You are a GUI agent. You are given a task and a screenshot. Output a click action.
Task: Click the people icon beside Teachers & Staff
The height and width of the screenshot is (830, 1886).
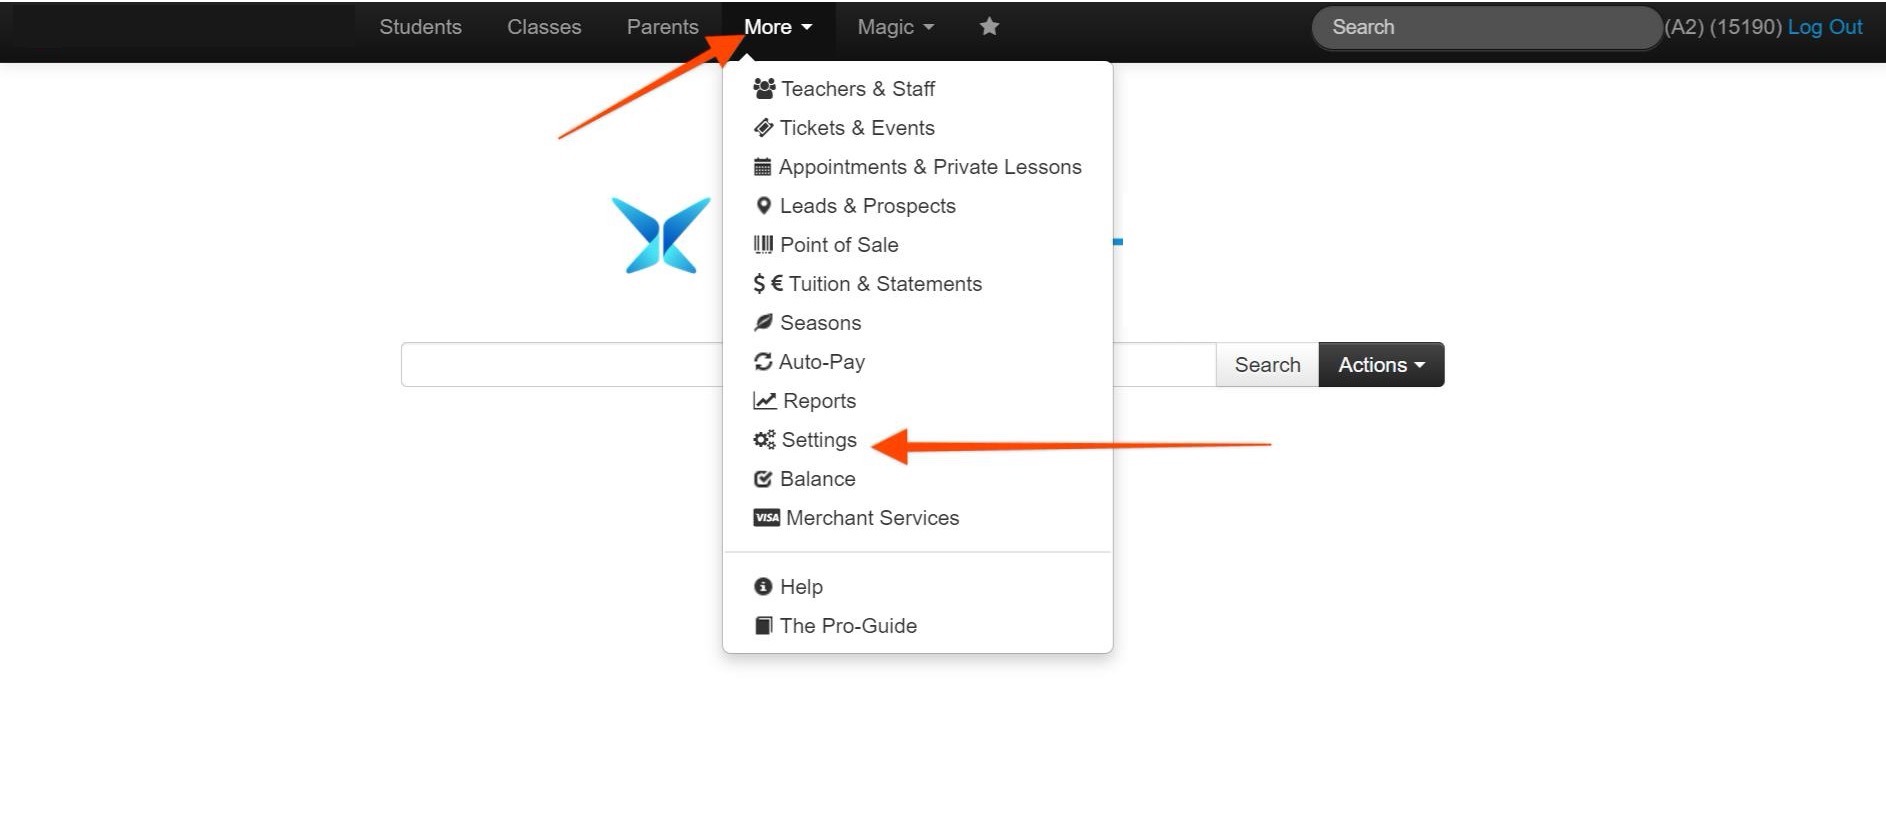764,89
